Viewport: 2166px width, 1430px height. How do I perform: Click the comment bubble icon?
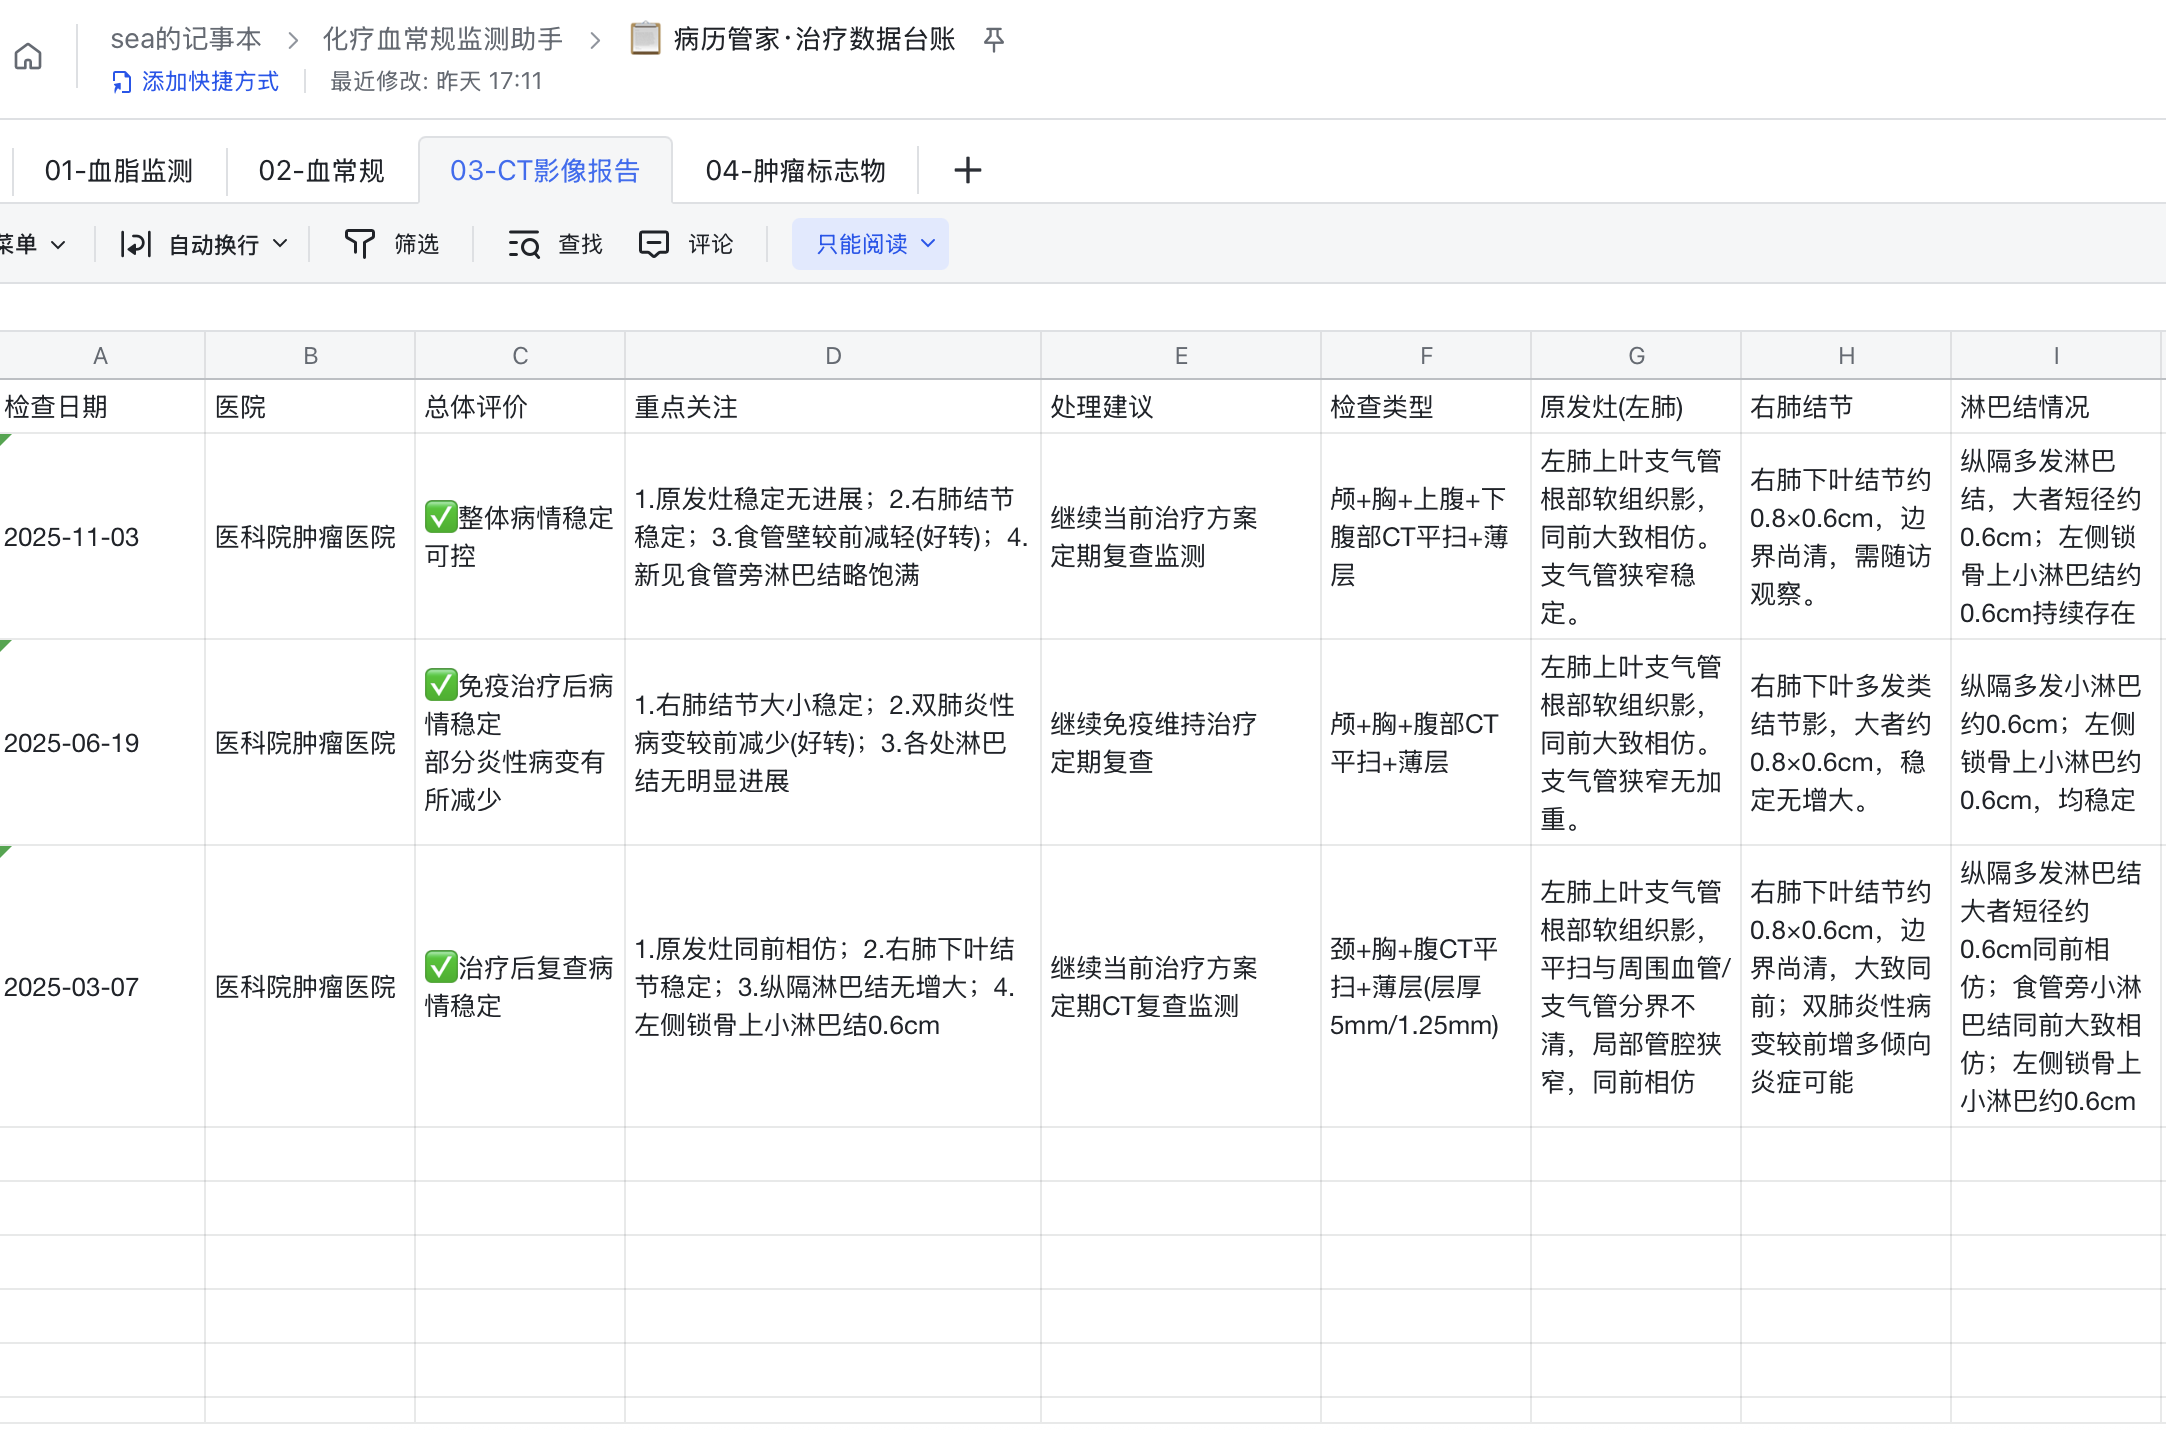click(x=654, y=244)
